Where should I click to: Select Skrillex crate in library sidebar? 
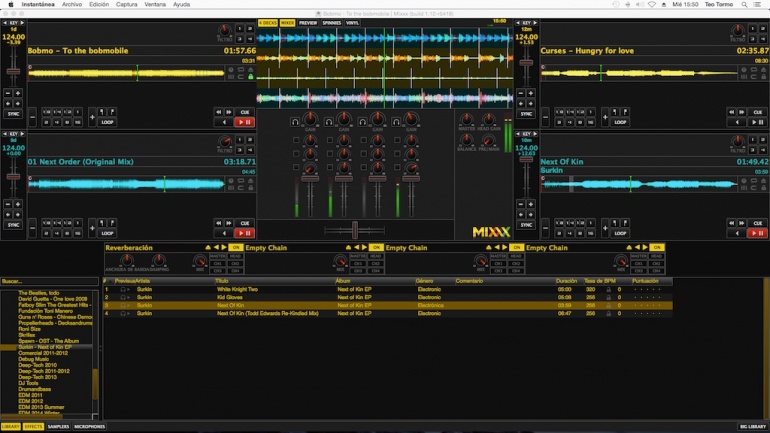click(x=27, y=335)
